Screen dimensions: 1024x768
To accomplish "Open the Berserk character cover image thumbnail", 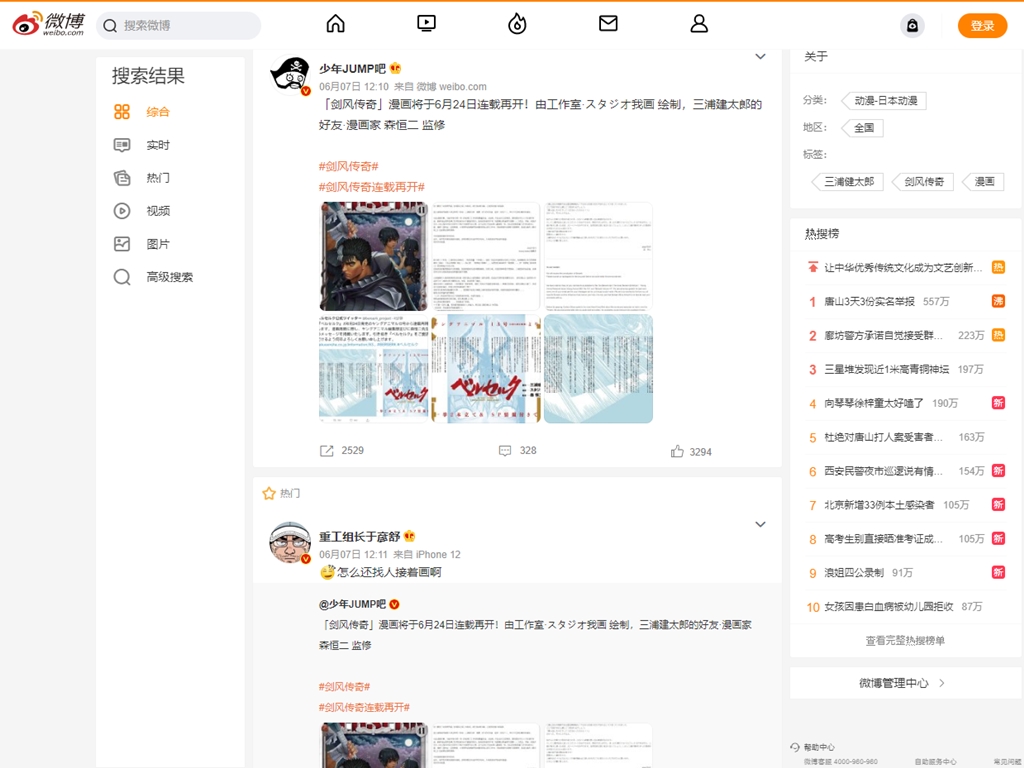I will coord(374,256).
